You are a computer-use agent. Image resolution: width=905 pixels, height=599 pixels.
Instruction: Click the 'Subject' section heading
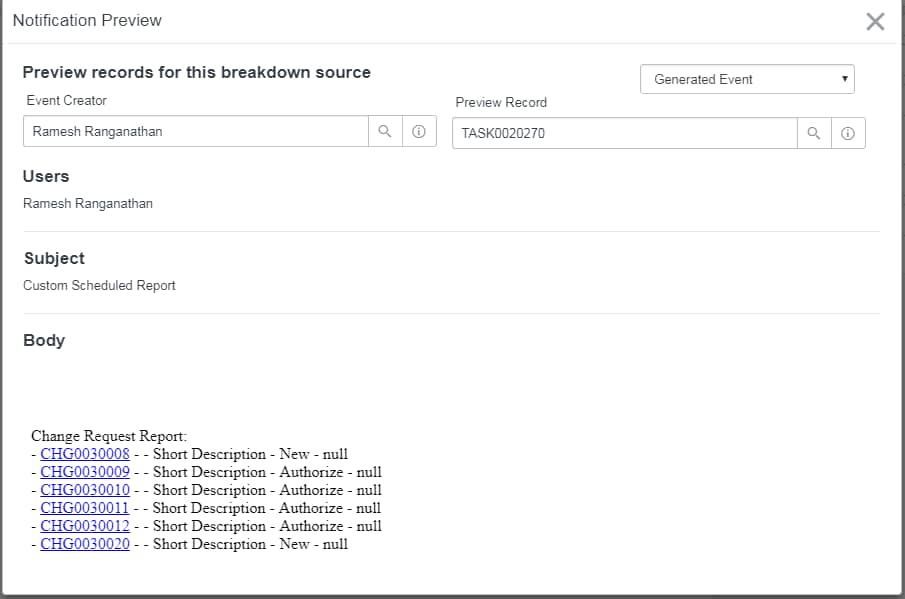click(x=54, y=259)
